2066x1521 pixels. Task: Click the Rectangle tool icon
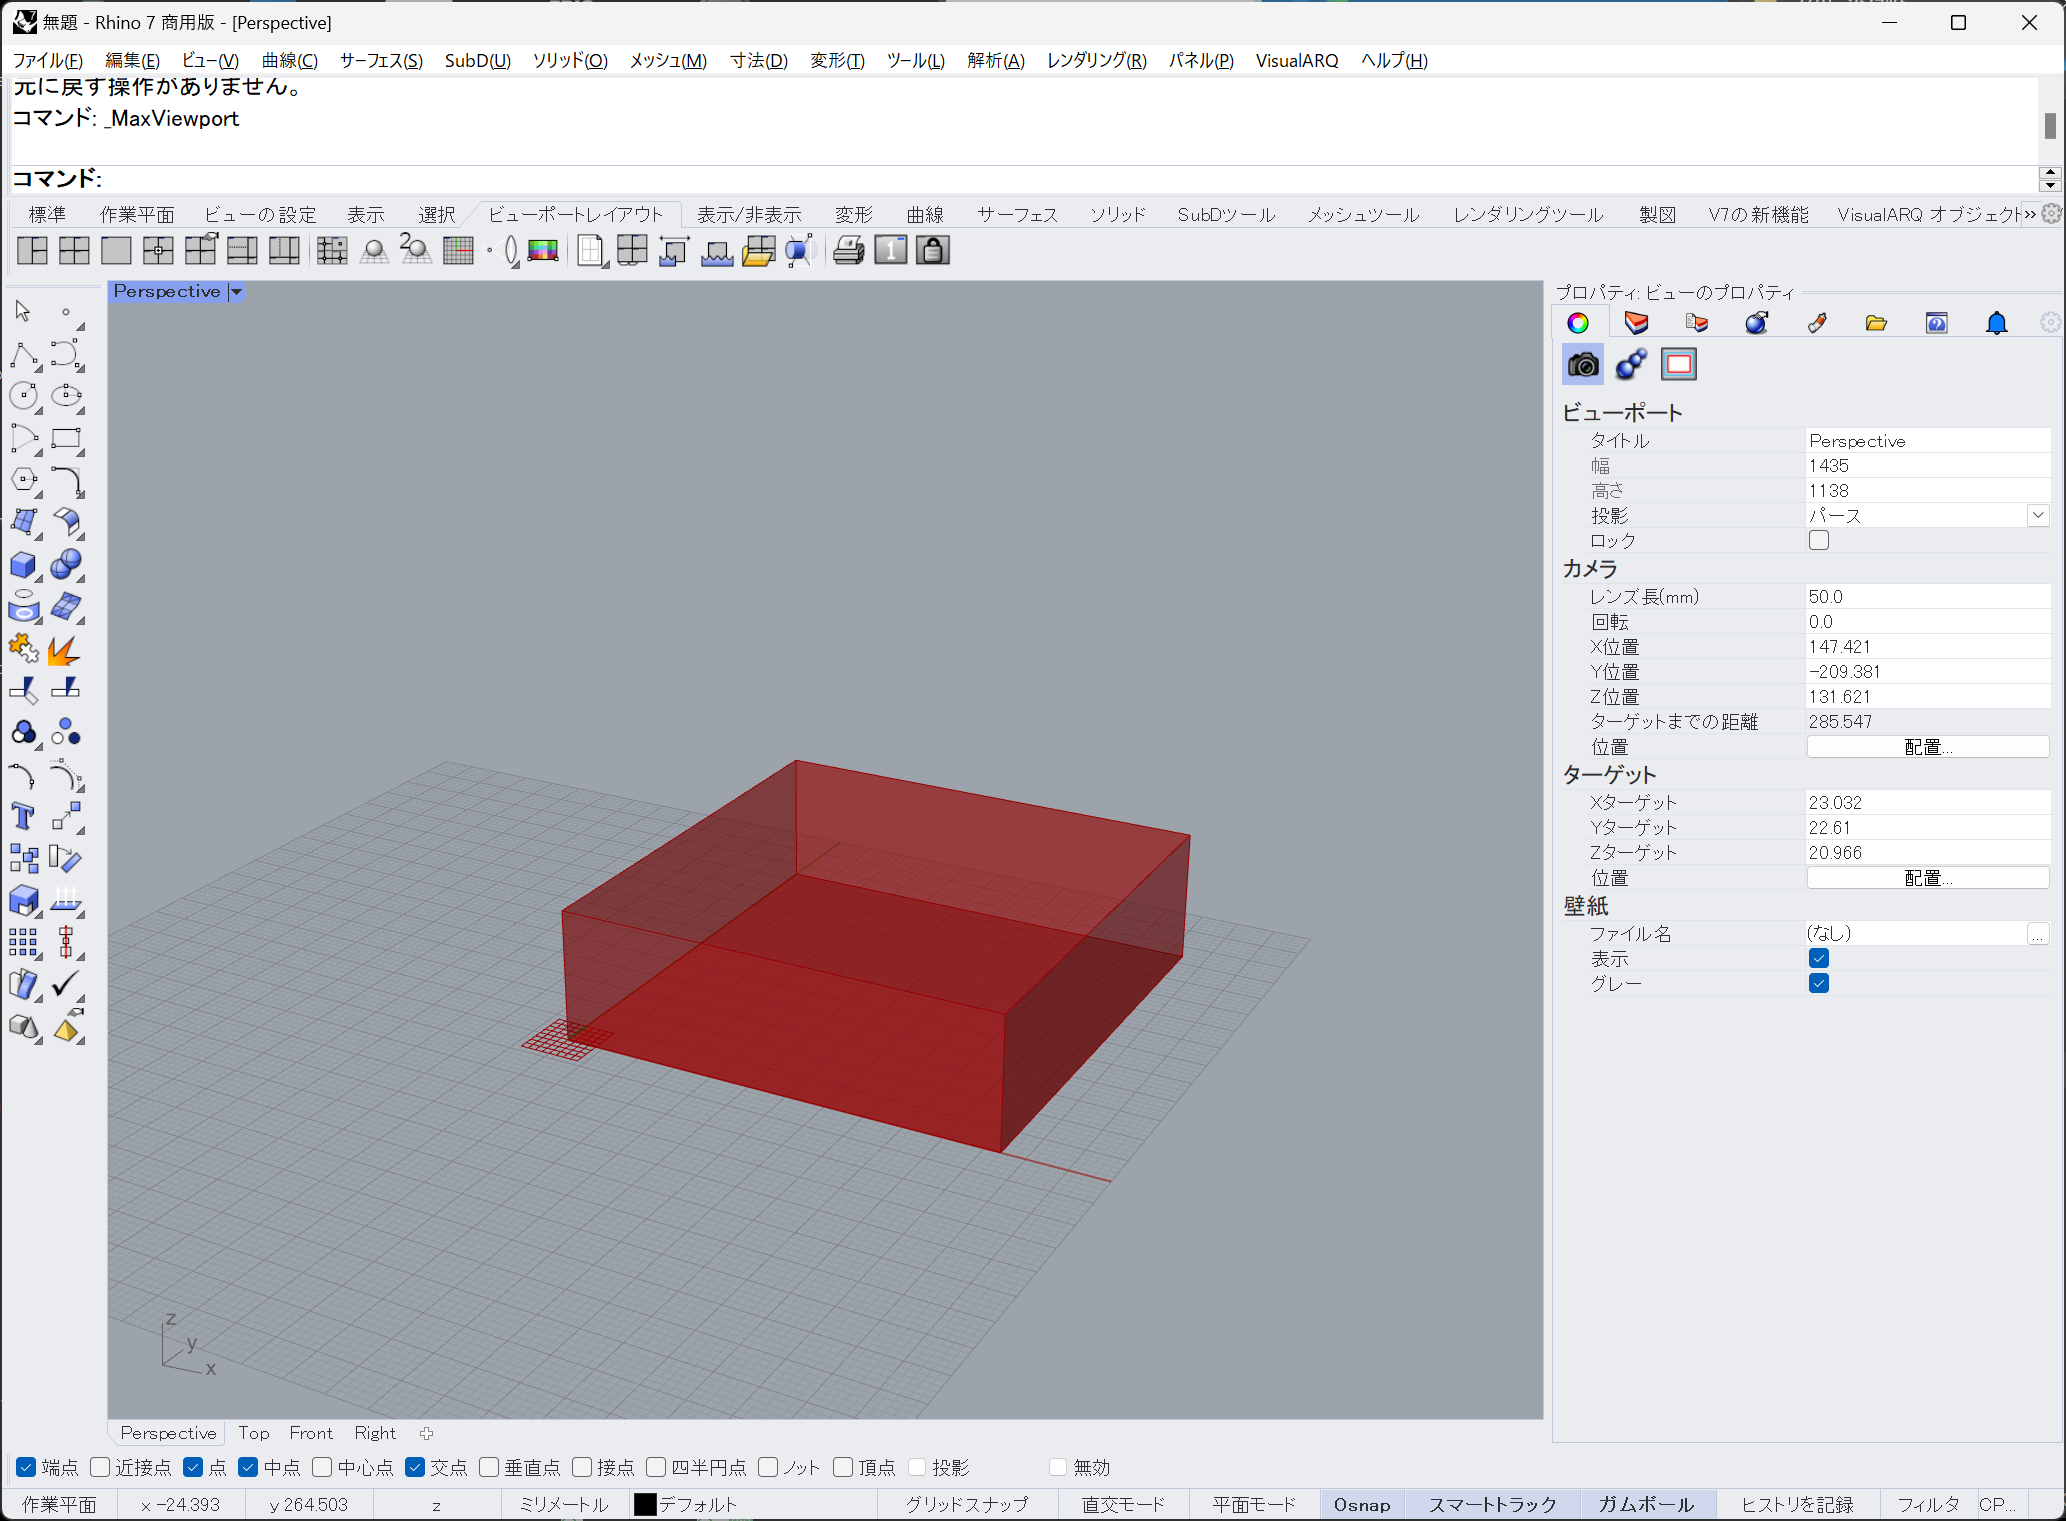tap(66, 438)
